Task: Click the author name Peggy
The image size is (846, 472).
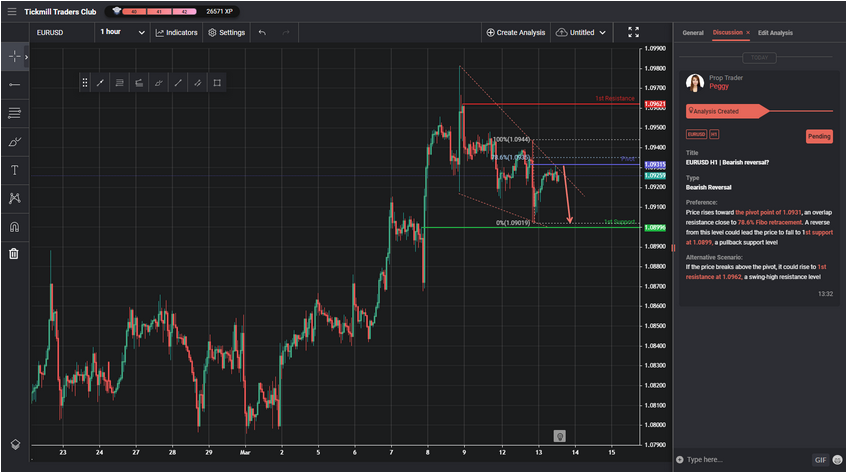Action: [x=719, y=86]
